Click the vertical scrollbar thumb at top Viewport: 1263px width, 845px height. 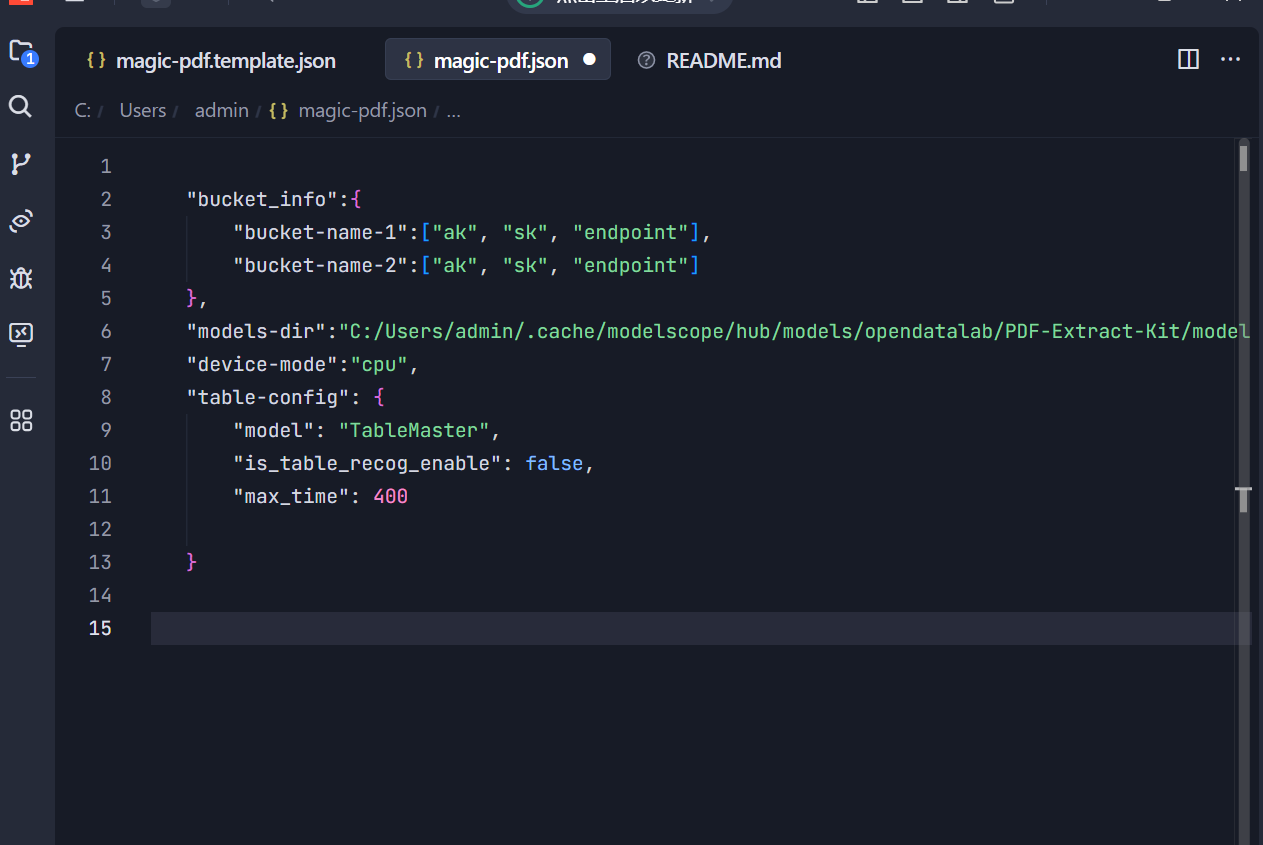pyautogui.click(x=1244, y=158)
